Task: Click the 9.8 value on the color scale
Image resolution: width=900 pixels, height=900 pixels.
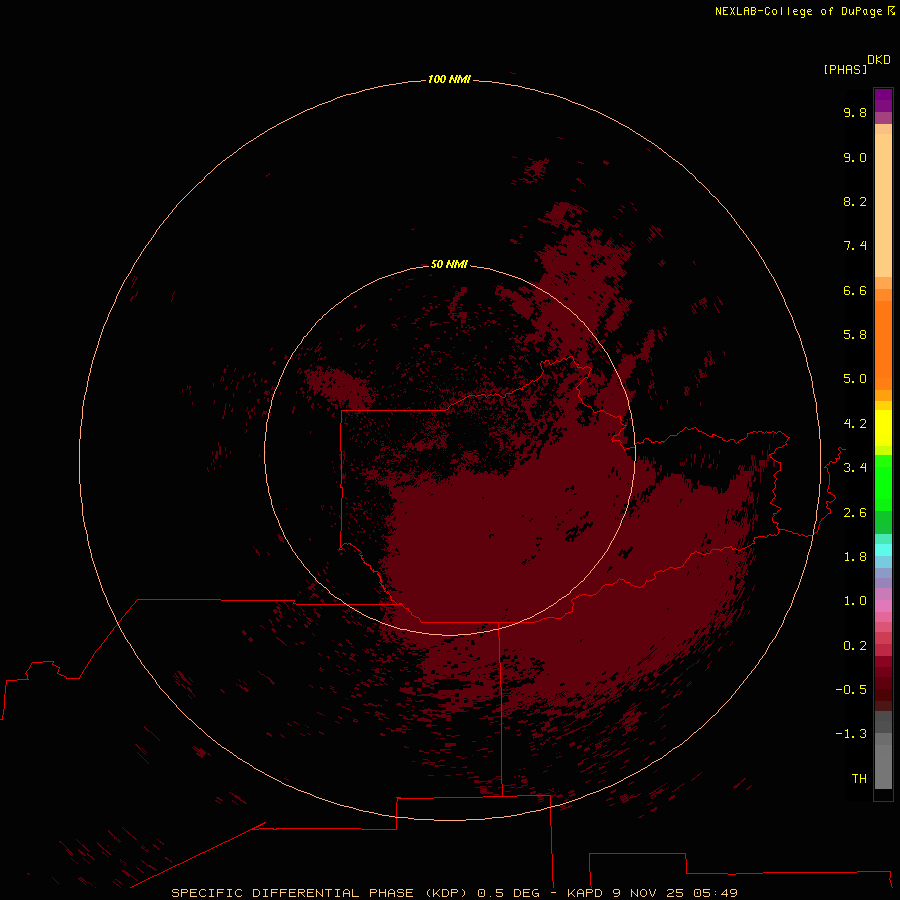Action: (855, 112)
